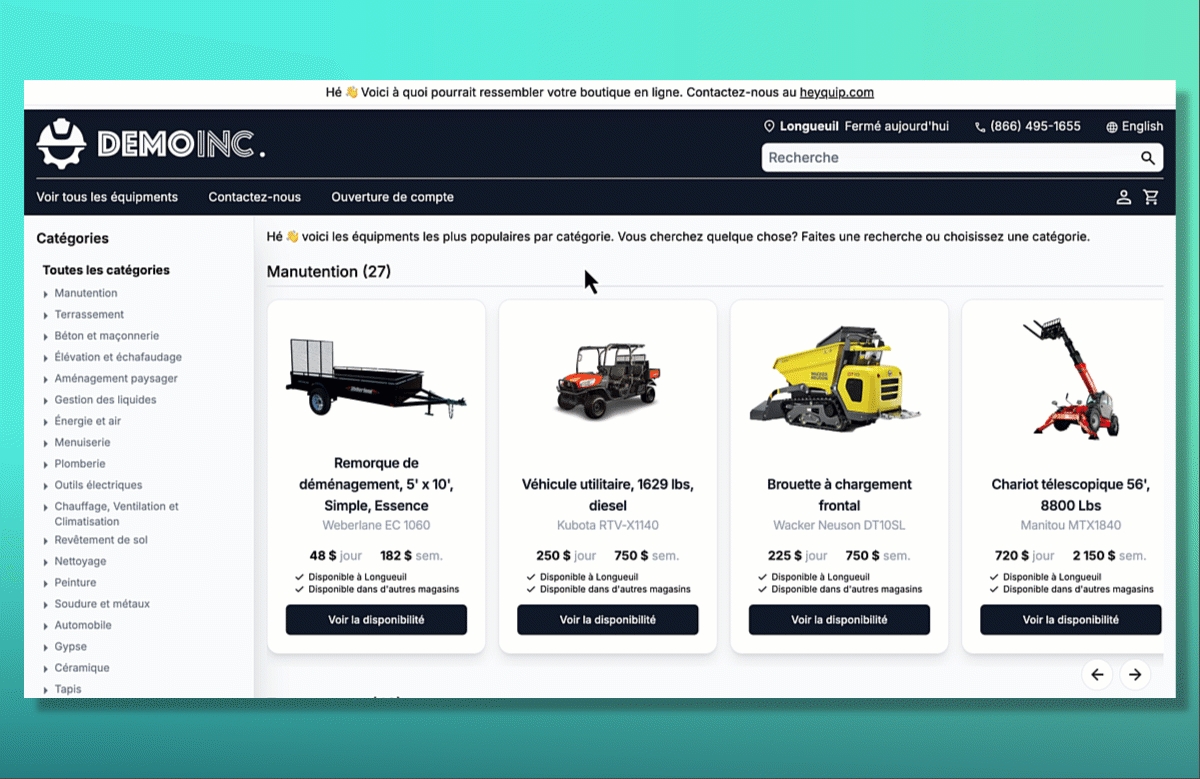
Task: Click the Longueuil location pin icon
Action: (x=769, y=127)
